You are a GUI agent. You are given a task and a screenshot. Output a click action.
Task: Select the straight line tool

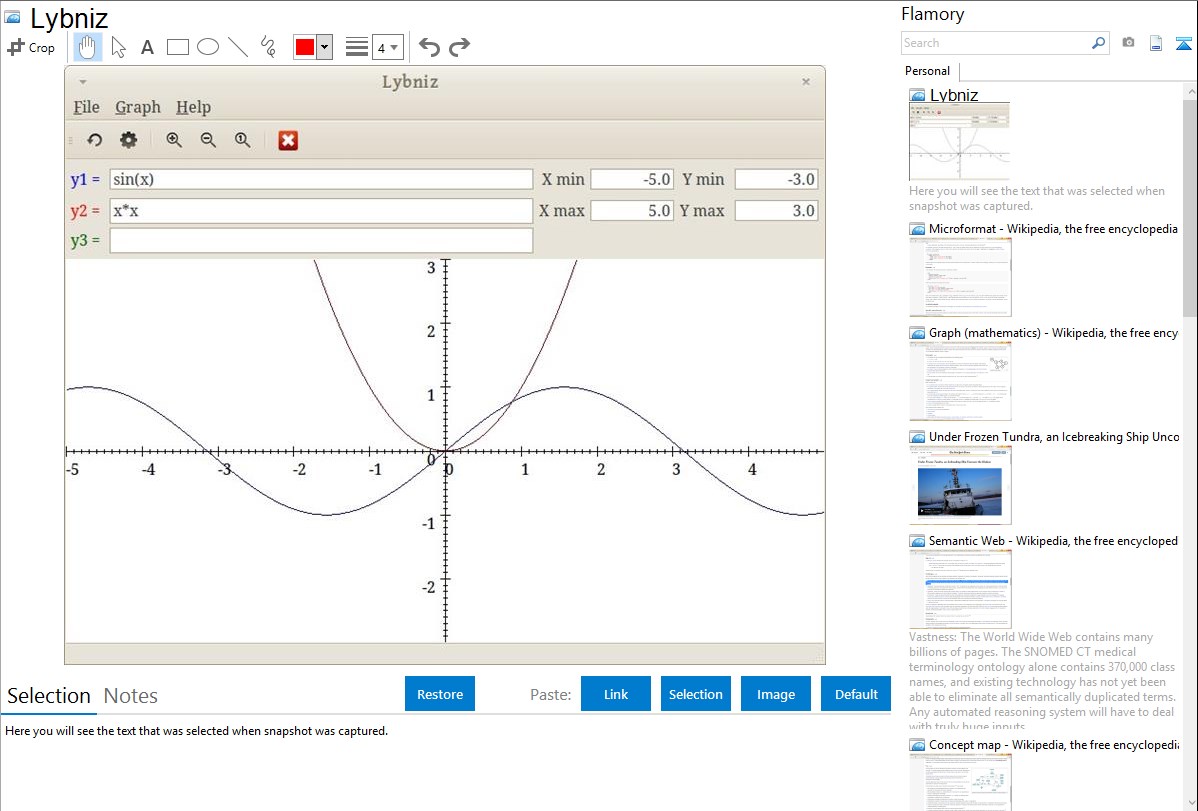(x=238, y=47)
